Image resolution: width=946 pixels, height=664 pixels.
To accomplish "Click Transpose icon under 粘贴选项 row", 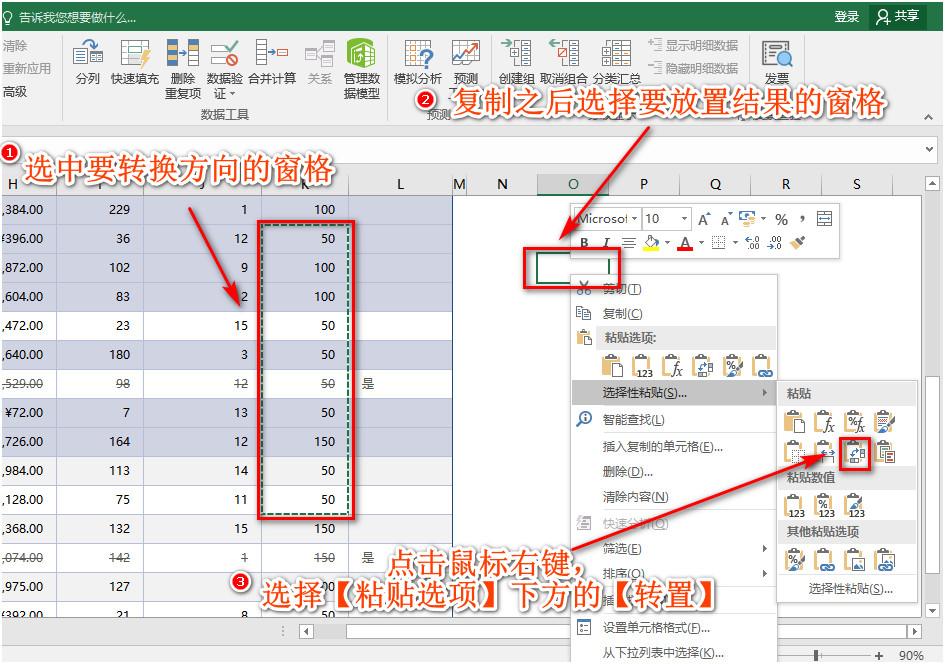I will click(702, 366).
